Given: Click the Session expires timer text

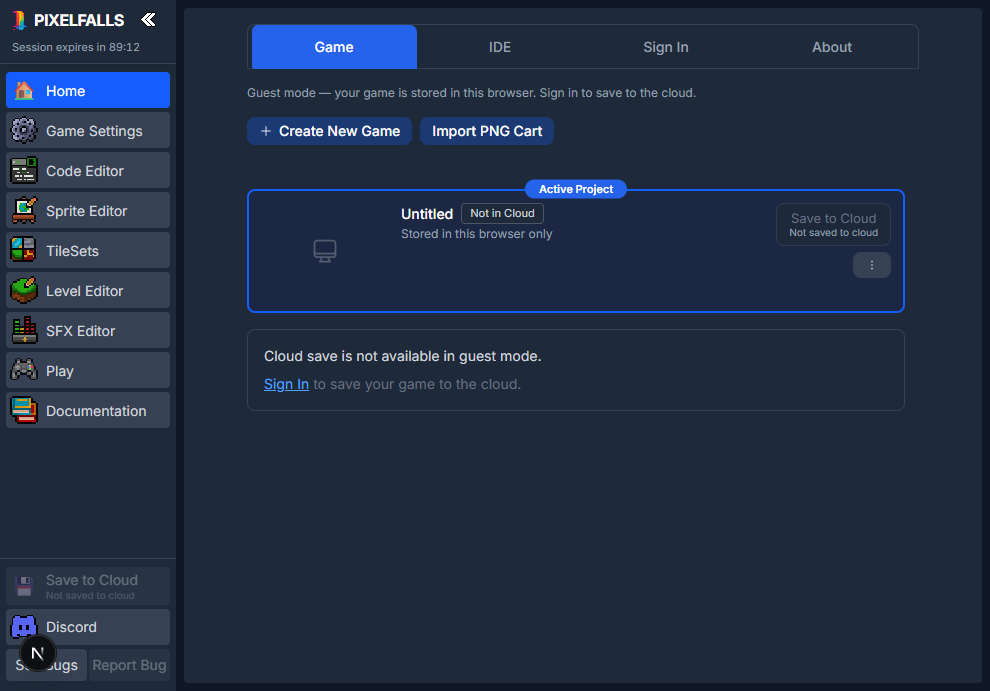Looking at the screenshot, I should pyautogui.click(x=76, y=47).
